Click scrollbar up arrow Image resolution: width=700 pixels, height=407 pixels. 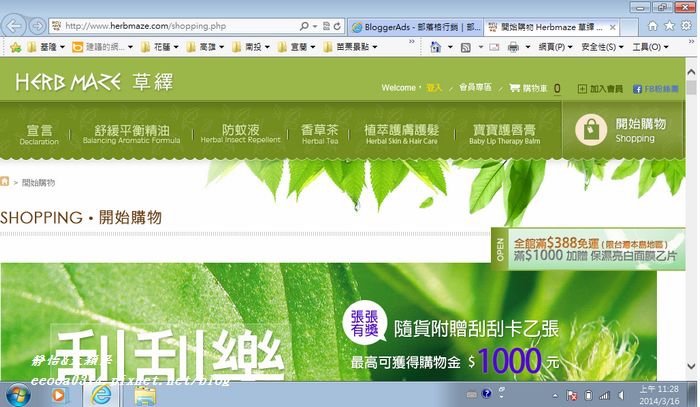tap(692, 71)
